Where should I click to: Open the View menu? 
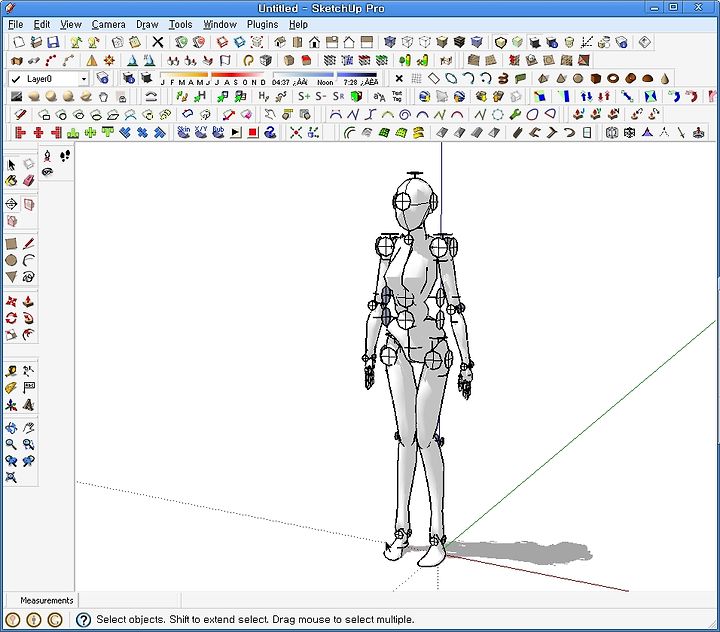pos(71,24)
